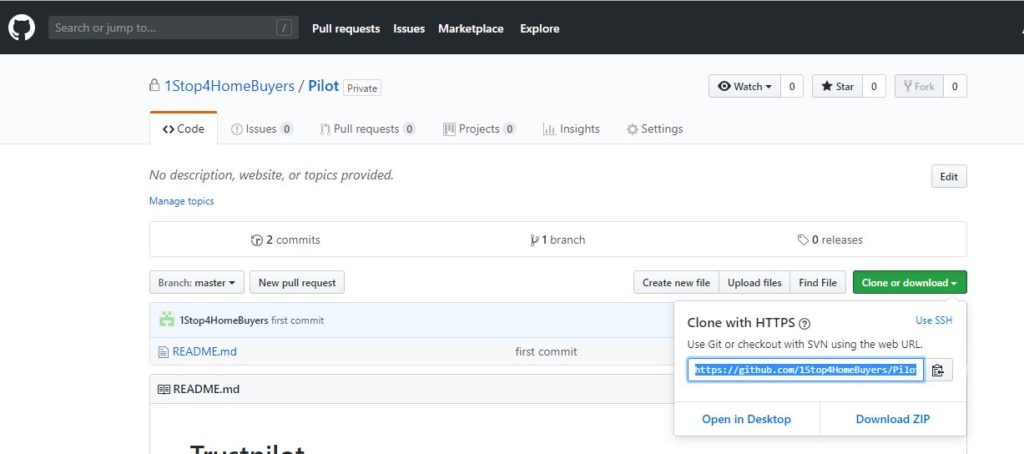Click the New pull request button
This screenshot has height=454, width=1024.
tap(297, 283)
